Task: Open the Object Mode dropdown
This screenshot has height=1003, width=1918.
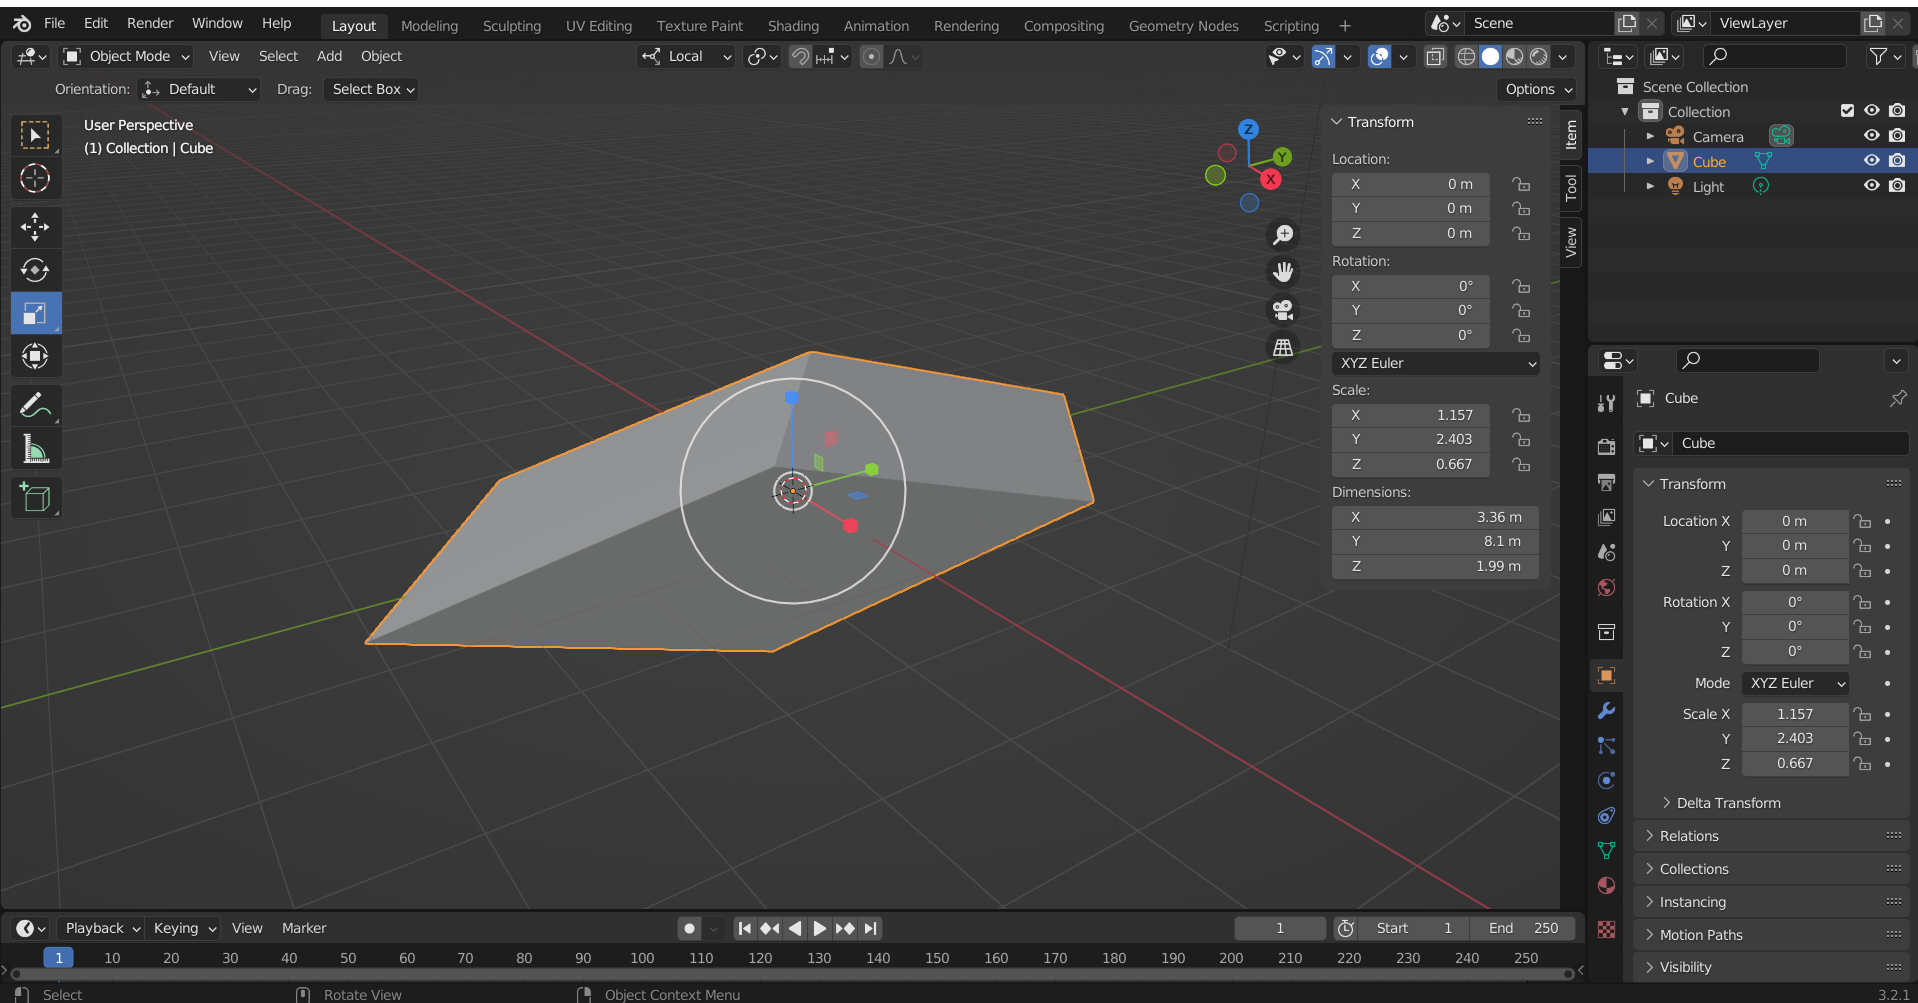Action: pos(126,57)
